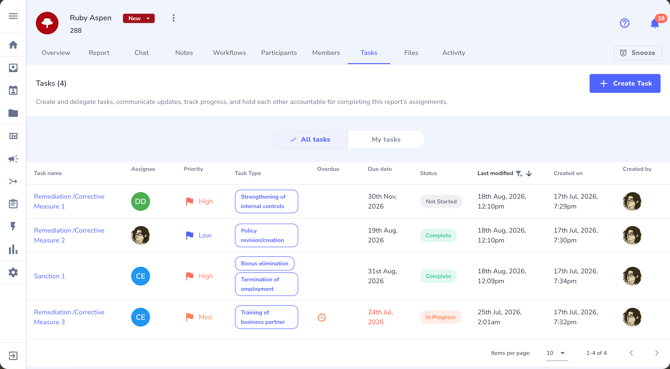
Task: Open the hamburger menu in the sidebar
Action: tap(13, 16)
